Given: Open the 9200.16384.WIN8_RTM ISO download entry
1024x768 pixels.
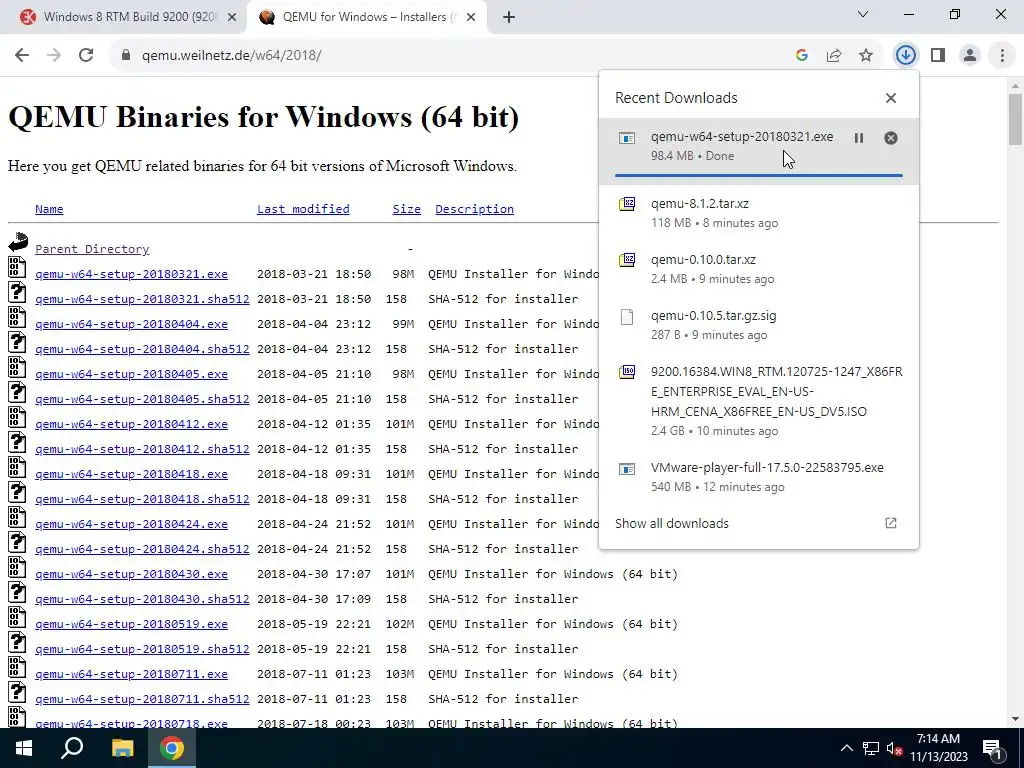Looking at the screenshot, I should click(759, 400).
